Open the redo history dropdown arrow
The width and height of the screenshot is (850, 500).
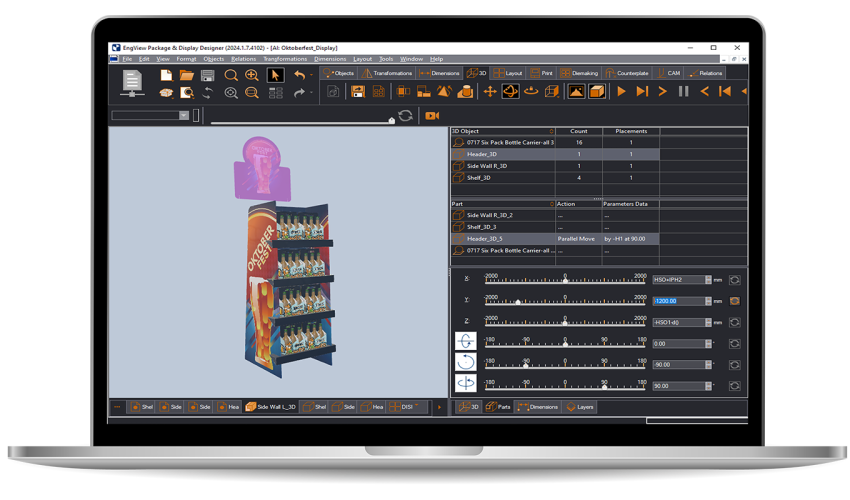tap(311, 93)
